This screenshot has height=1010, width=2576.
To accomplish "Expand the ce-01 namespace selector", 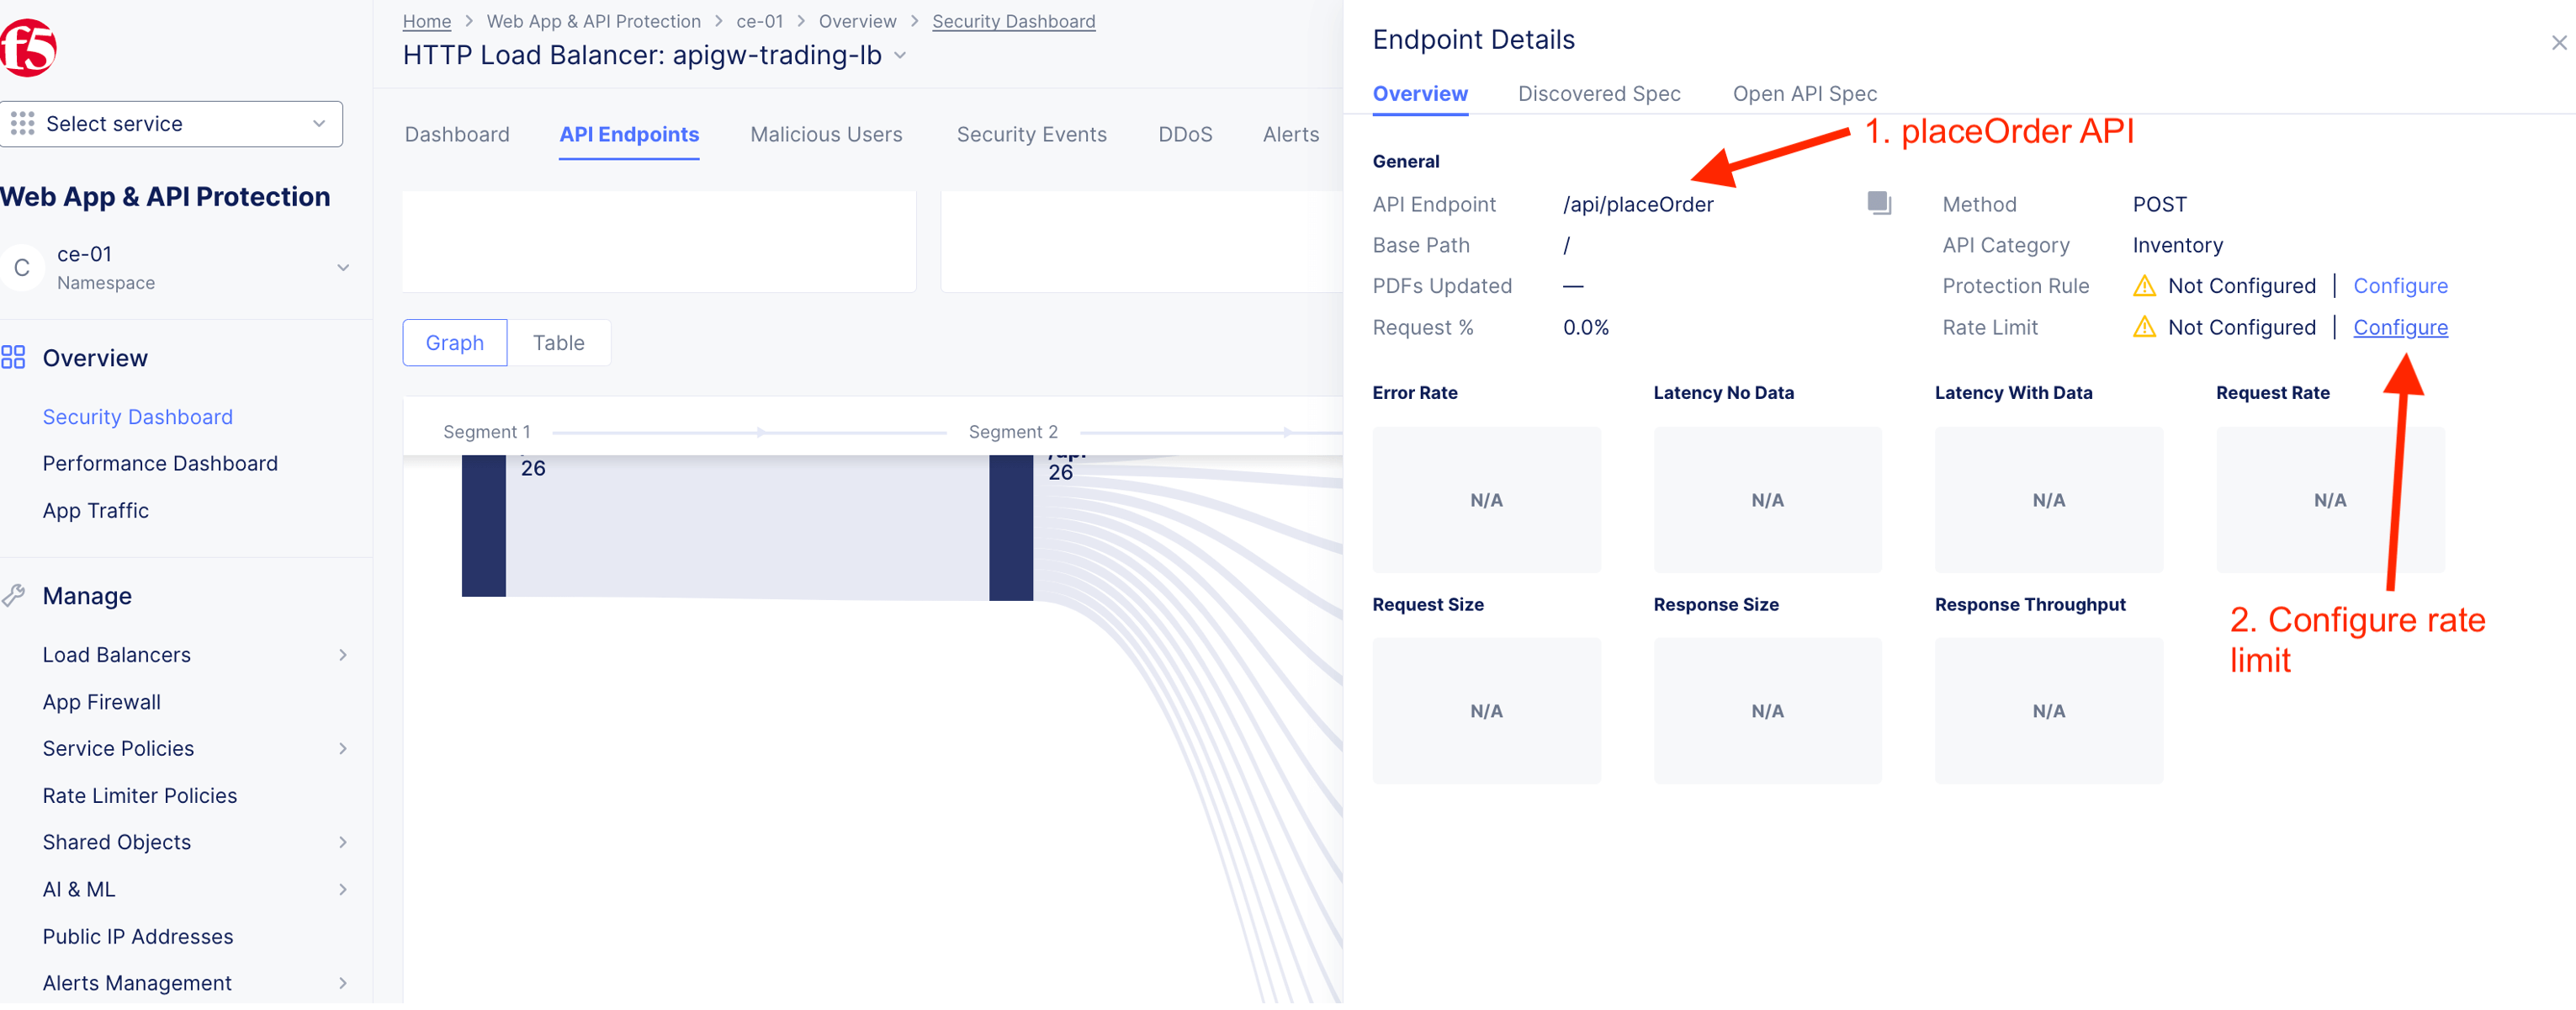I will point(342,268).
